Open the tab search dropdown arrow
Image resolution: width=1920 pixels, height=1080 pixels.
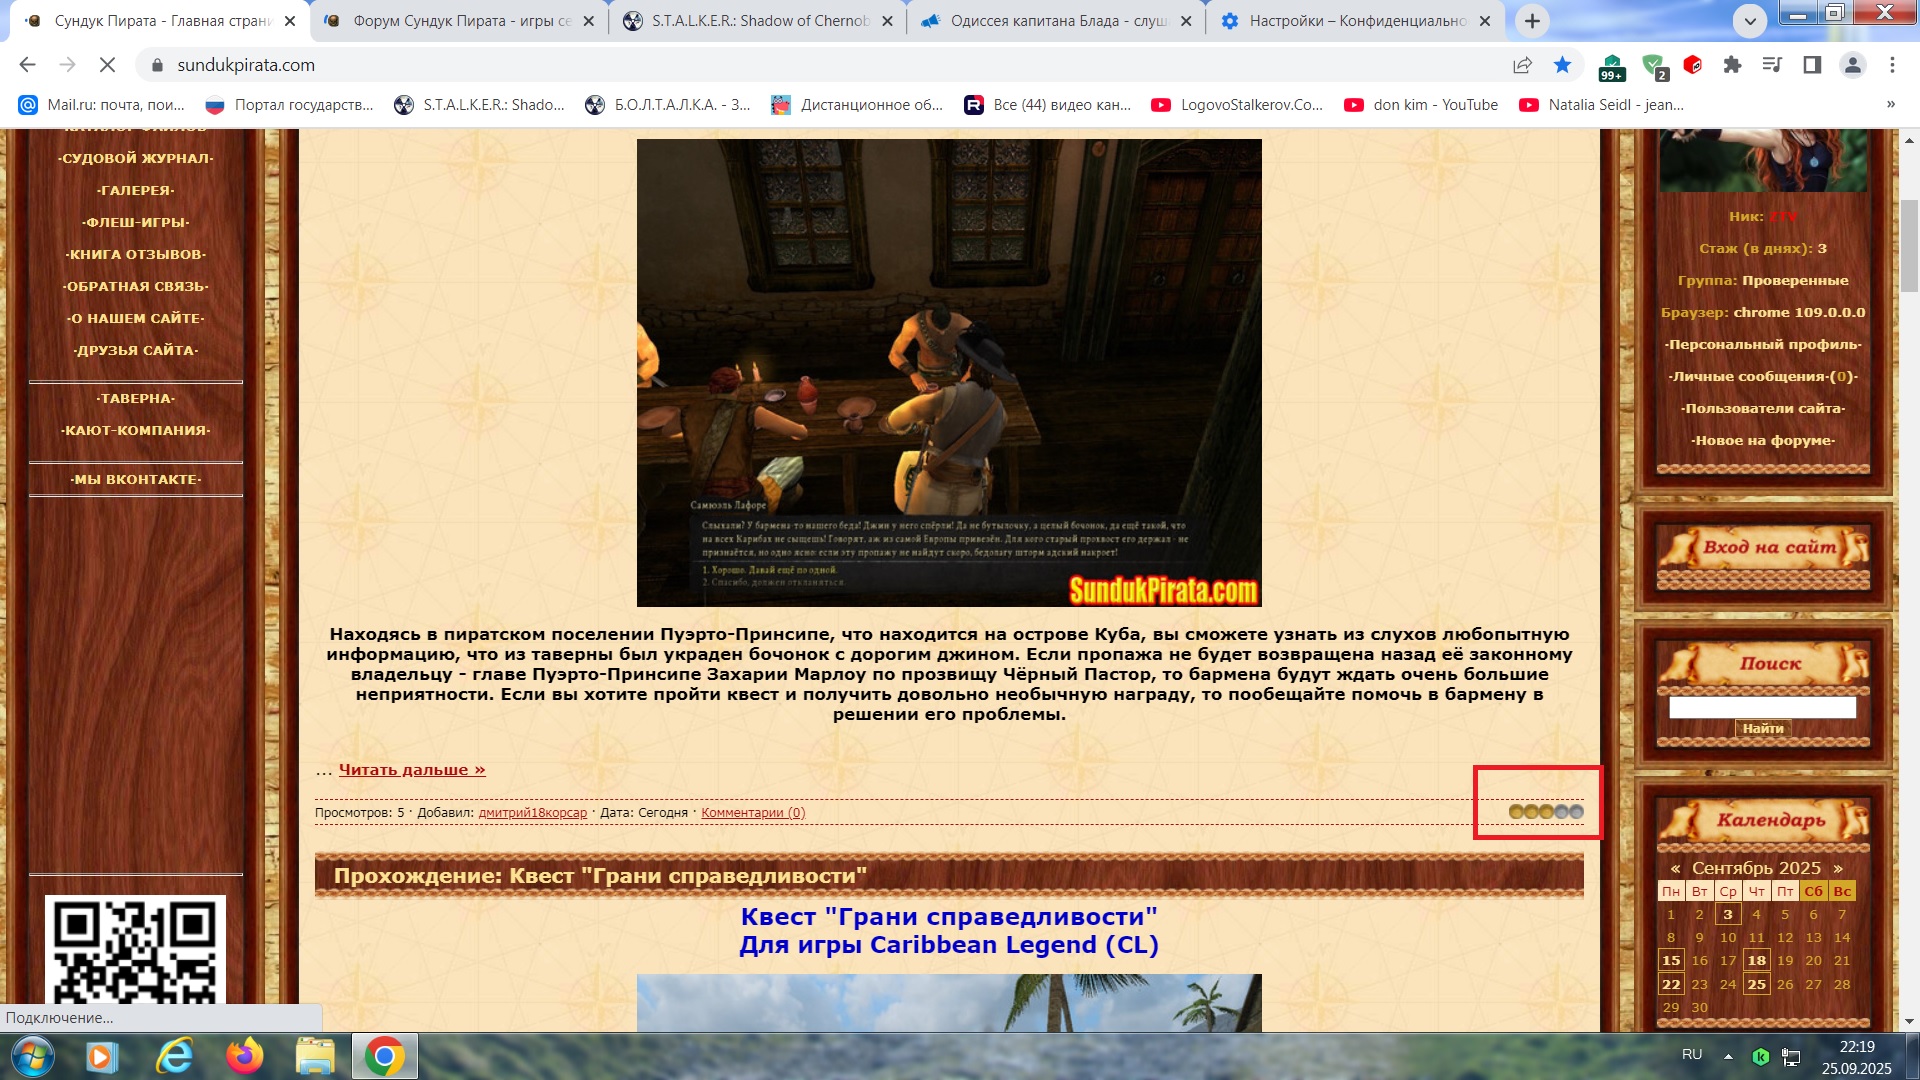1749,21
